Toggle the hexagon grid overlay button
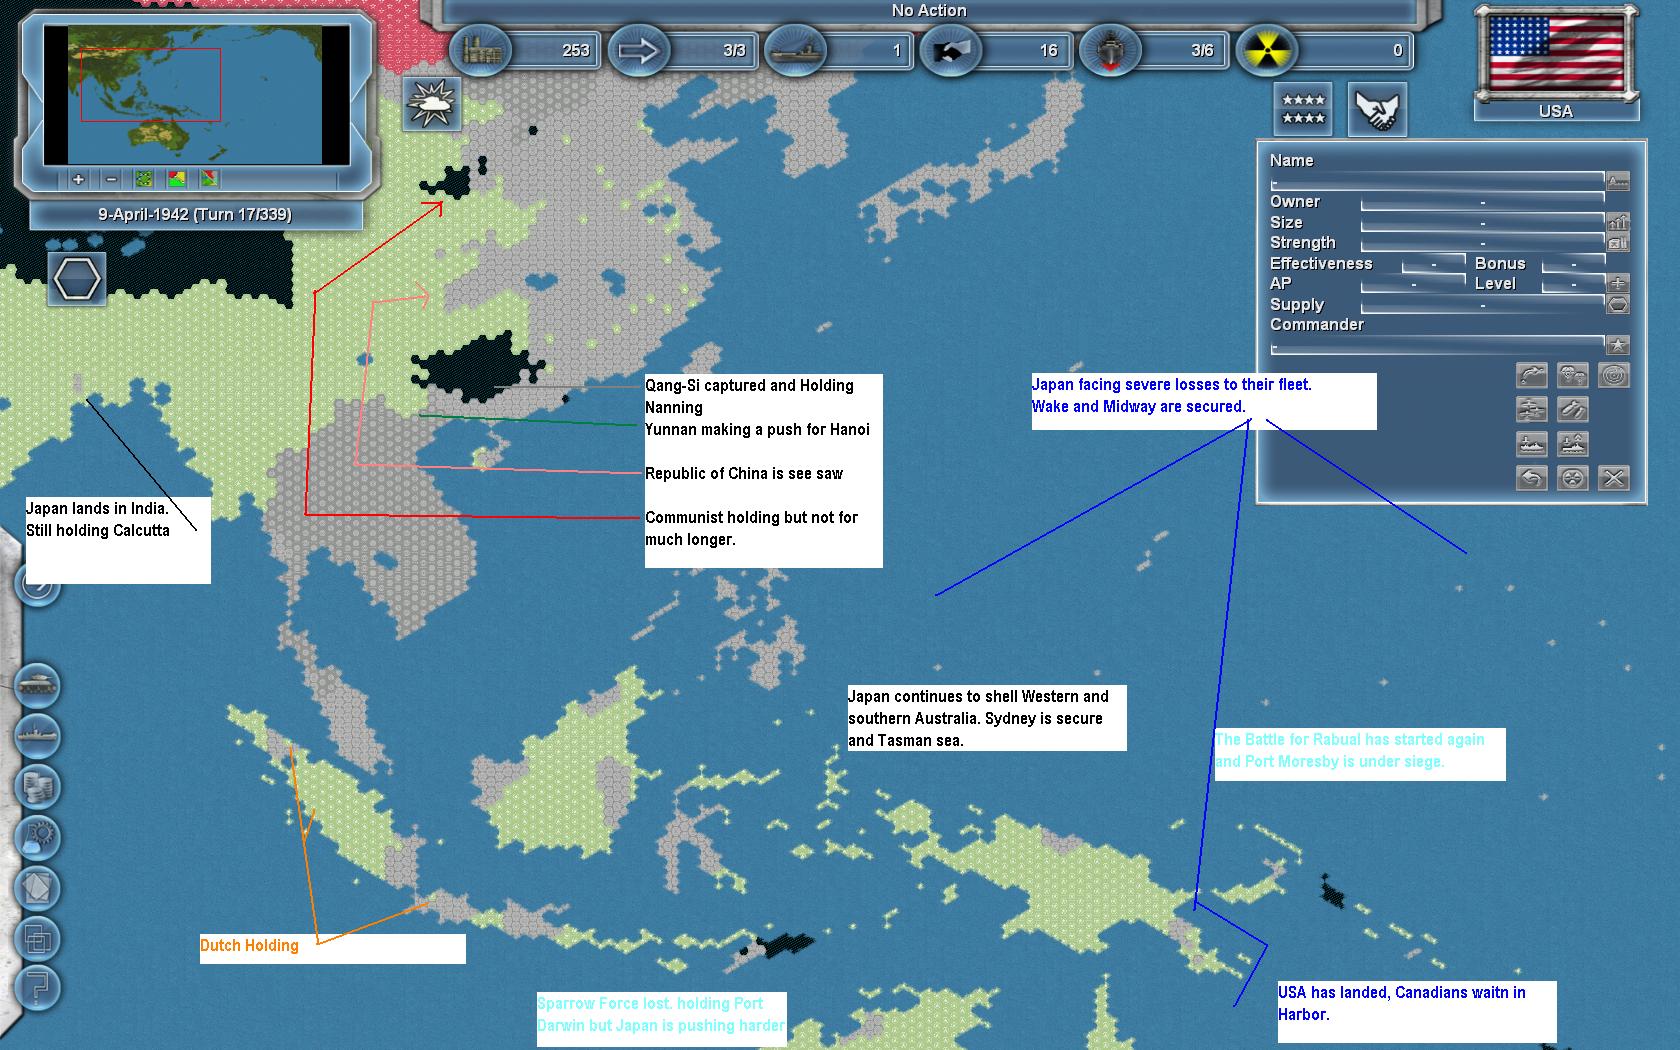The width and height of the screenshot is (1680, 1050). [77, 279]
